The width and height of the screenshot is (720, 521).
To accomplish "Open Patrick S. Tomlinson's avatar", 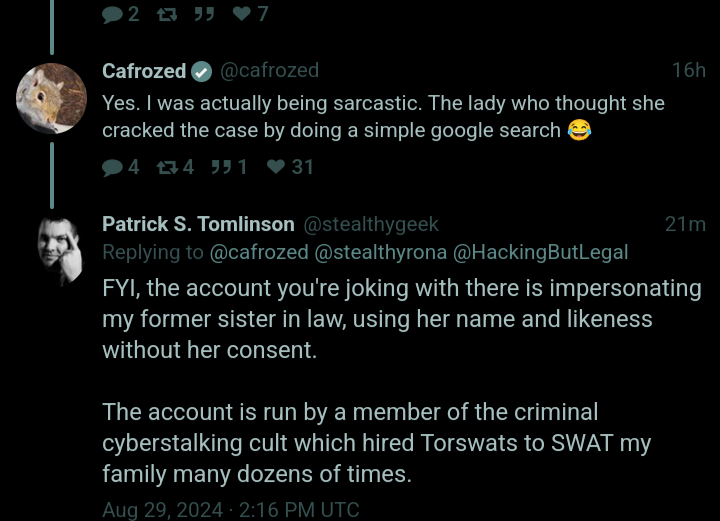I will (59, 252).
